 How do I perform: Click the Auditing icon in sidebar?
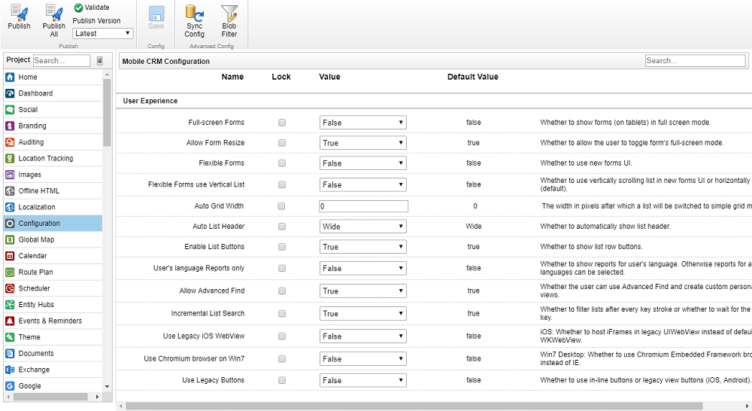(x=10, y=142)
